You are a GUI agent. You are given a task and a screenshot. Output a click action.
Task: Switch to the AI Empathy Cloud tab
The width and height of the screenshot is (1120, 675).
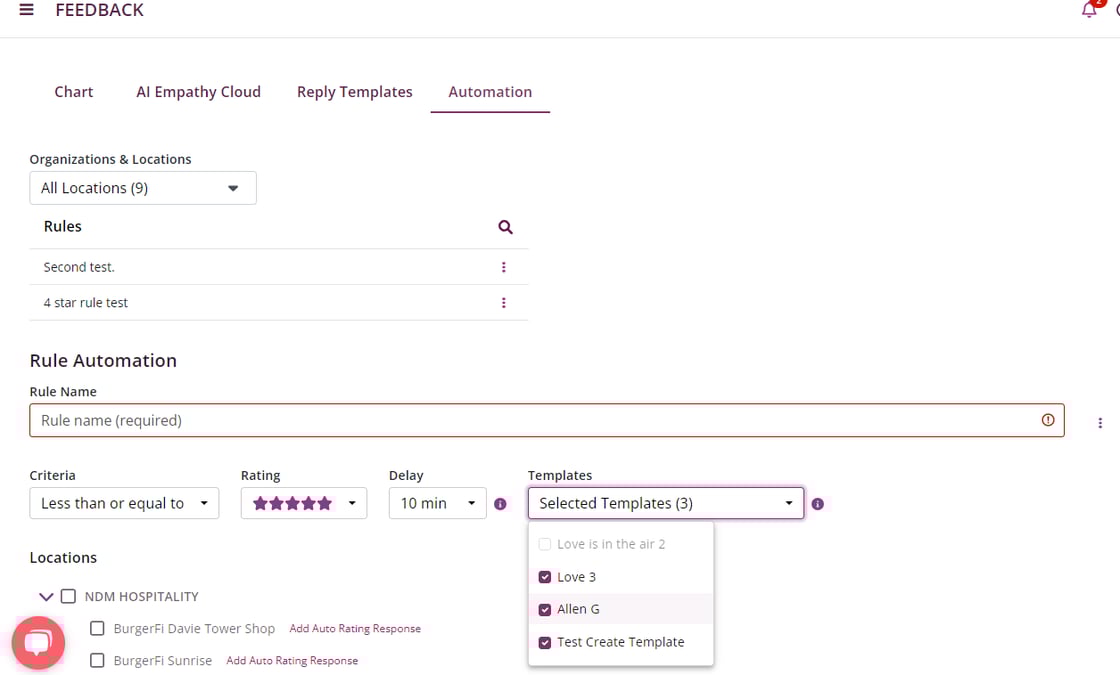198,92
